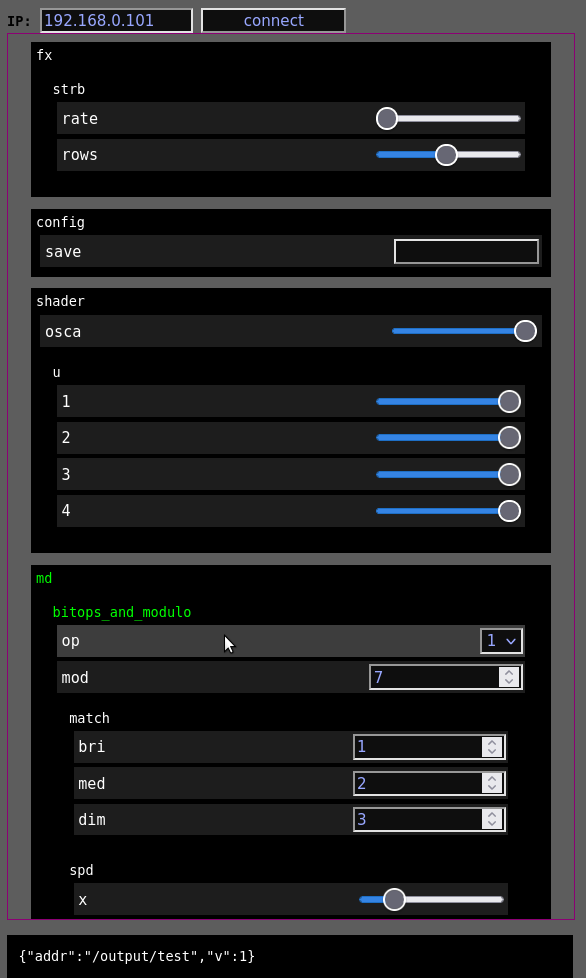Screen dimensions: 586x978
Task: Click the spd x slider handle
Action: click(x=394, y=899)
